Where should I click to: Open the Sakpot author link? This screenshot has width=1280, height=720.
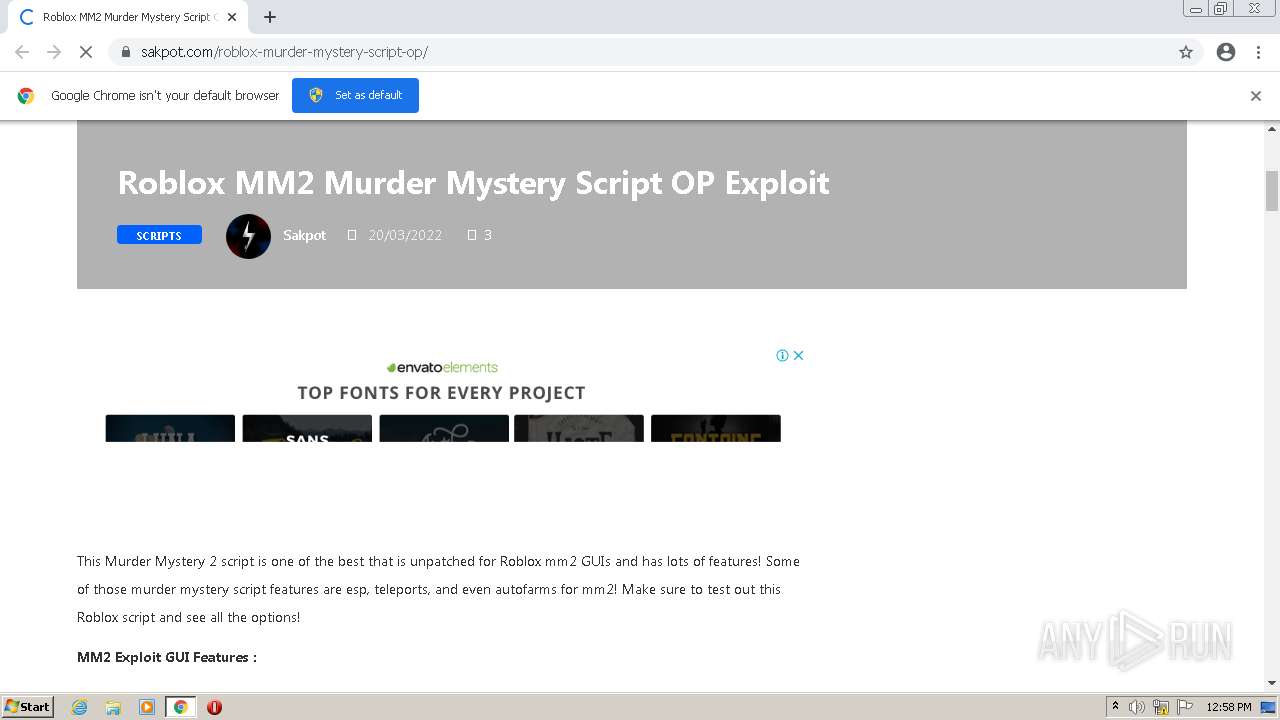pyautogui.click(x=304, y=235)
